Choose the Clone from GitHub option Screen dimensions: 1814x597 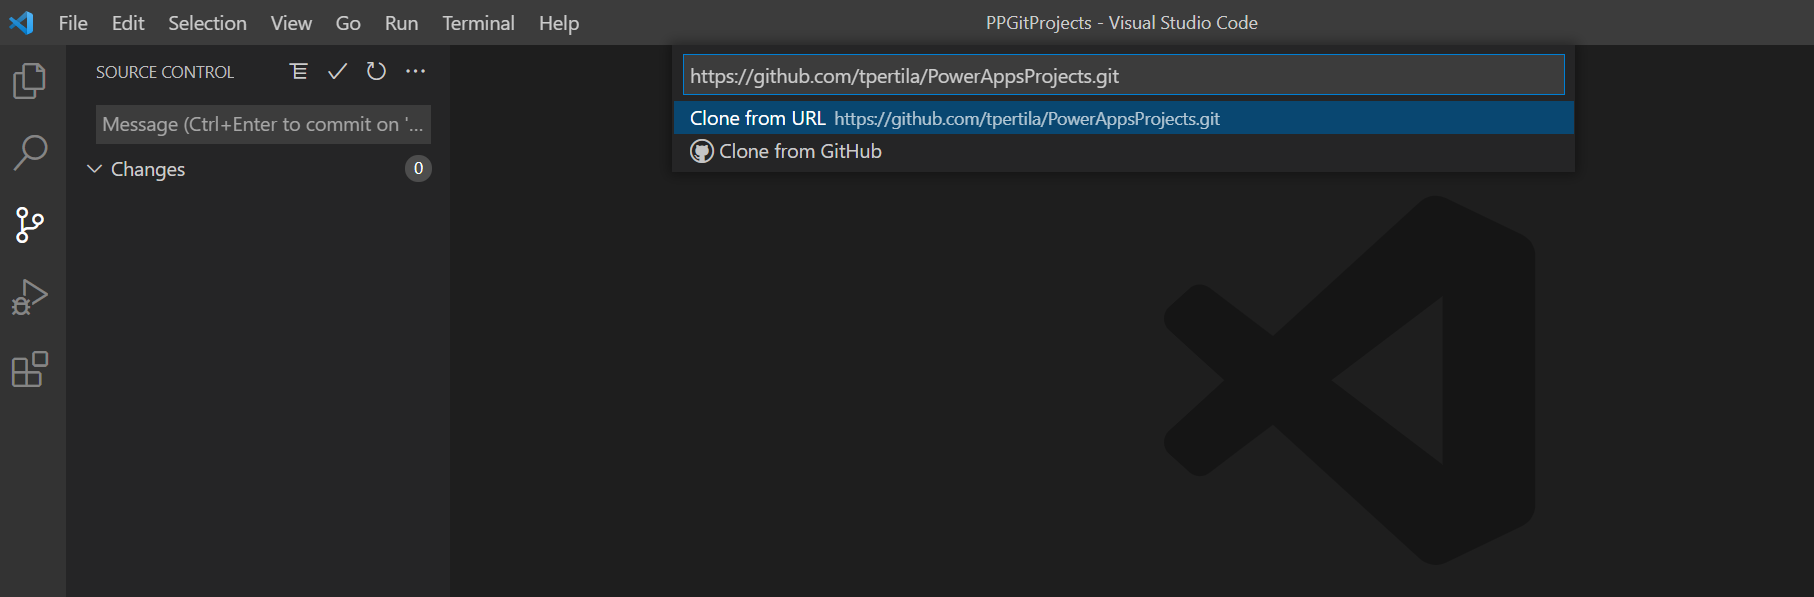800,151
